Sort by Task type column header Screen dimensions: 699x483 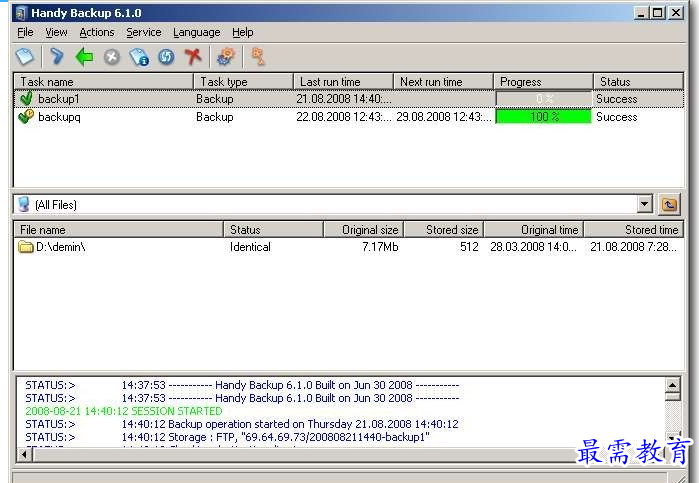tap(243, 82)
